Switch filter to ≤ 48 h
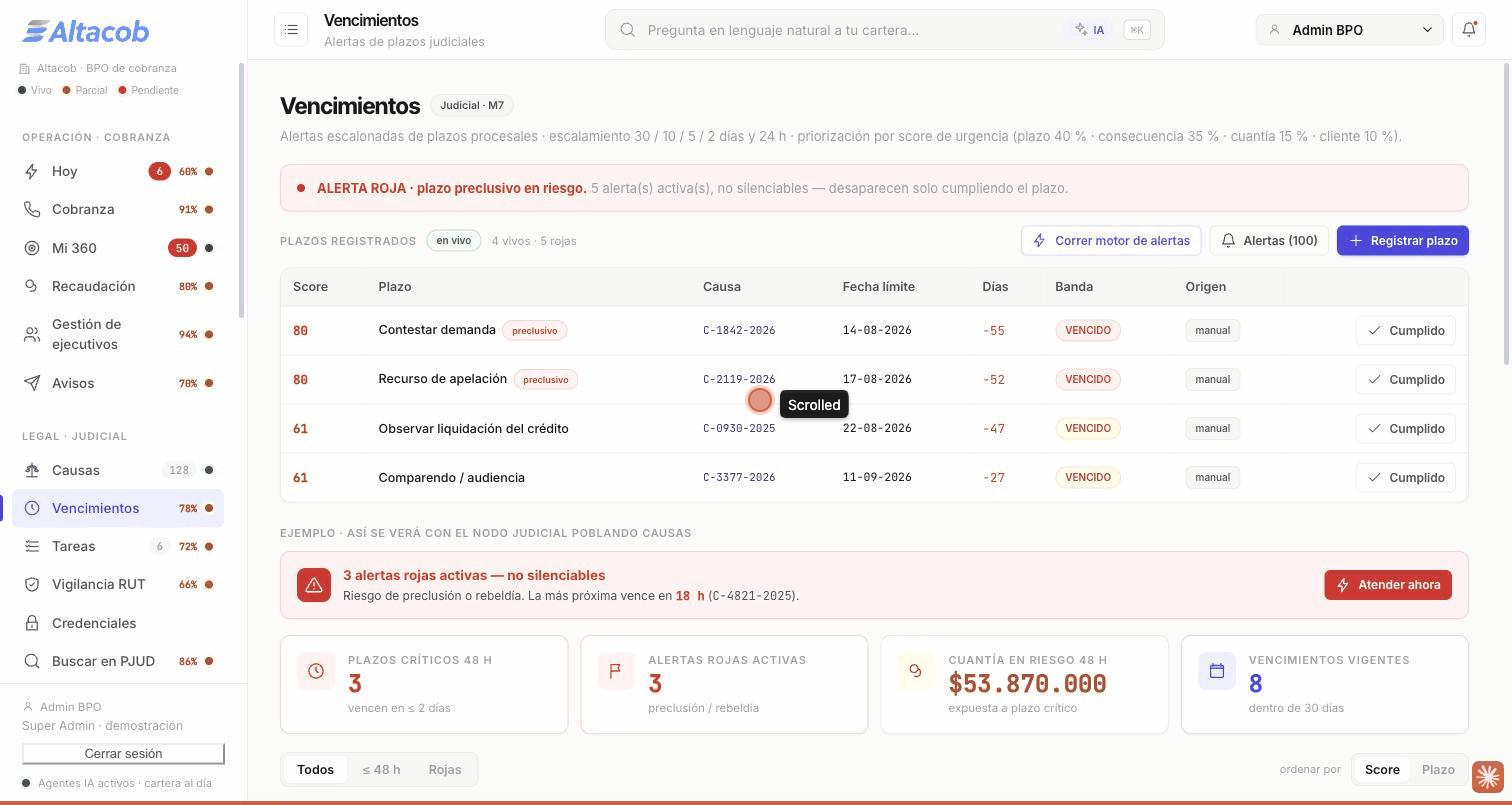1512x805 pixels. click(x=381, y=769)
